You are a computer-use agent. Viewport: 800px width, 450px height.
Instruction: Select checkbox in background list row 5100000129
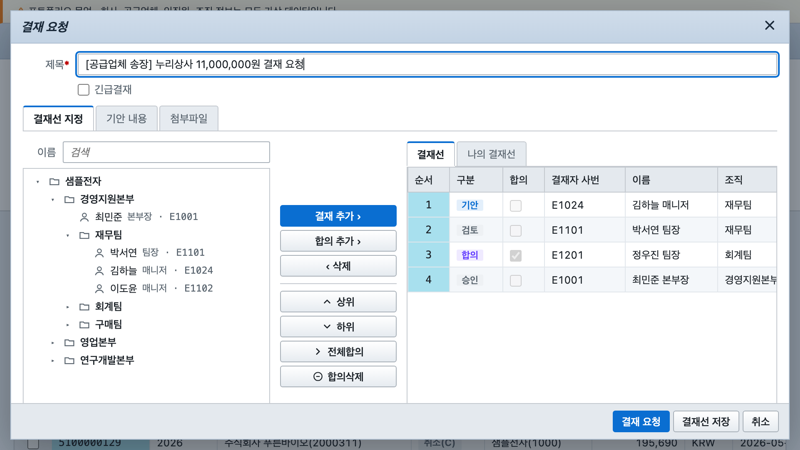(x=33, y=443)
